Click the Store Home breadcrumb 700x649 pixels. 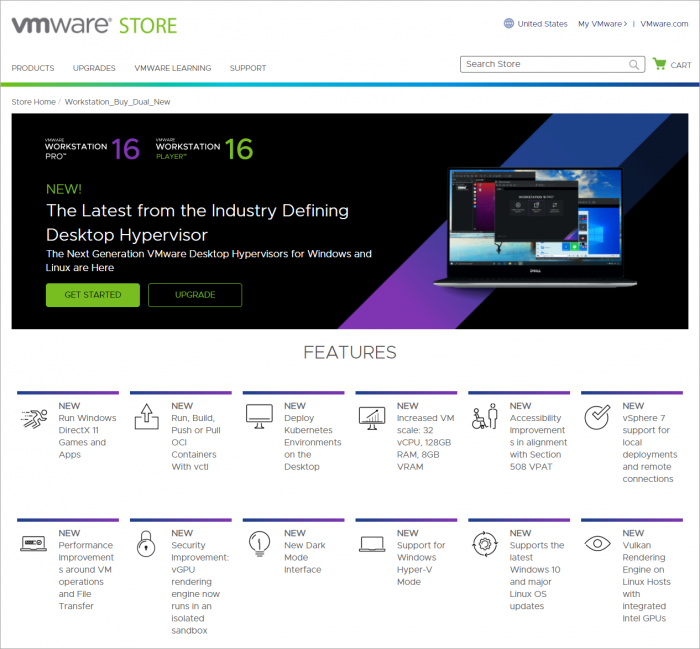pyautogui.click(x=33, y=102)
